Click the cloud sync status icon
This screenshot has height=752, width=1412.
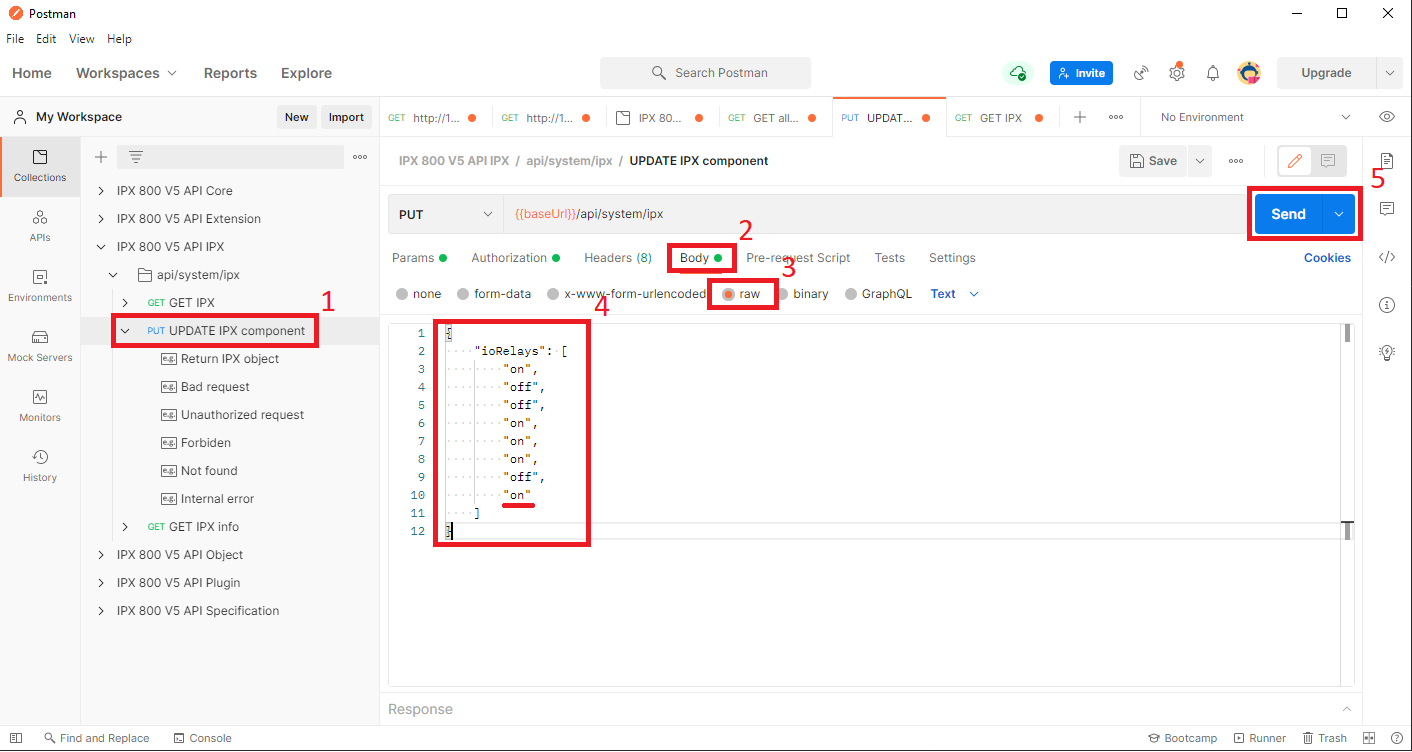click(x=1018, y=73)
